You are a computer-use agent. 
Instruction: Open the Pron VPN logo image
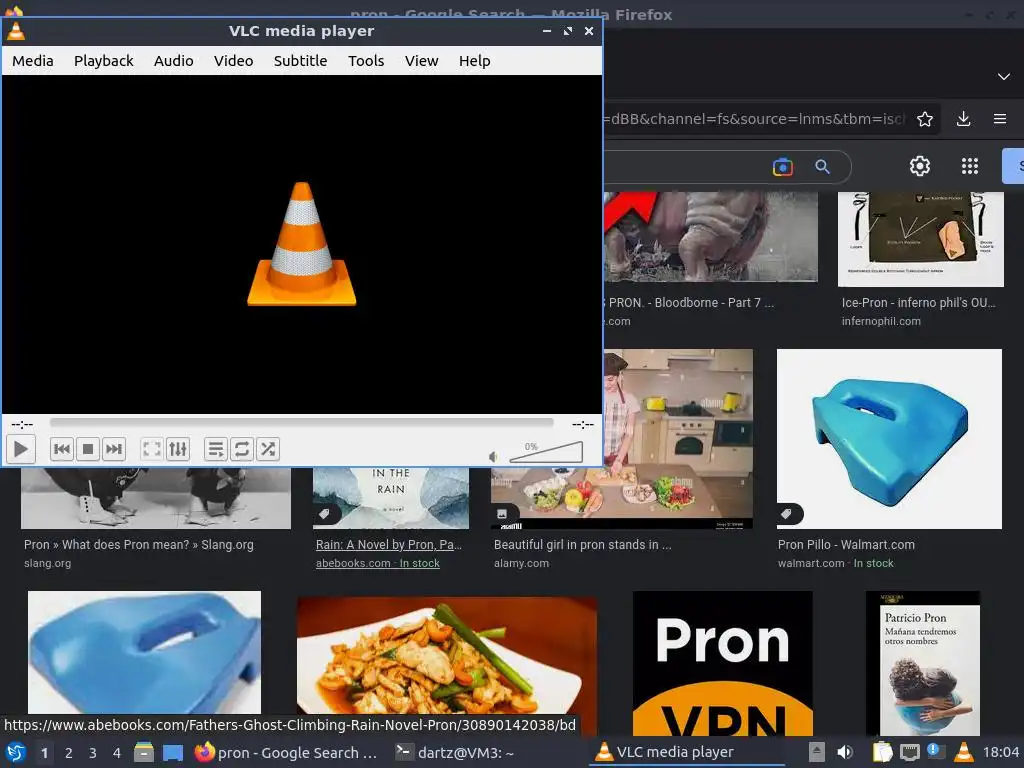[723, 664]
